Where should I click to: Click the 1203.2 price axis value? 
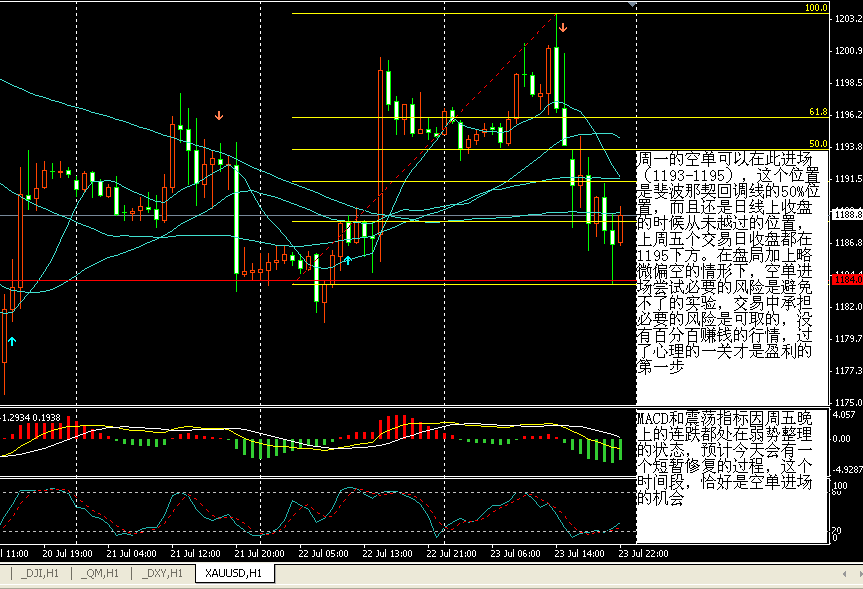coord(848,19)
